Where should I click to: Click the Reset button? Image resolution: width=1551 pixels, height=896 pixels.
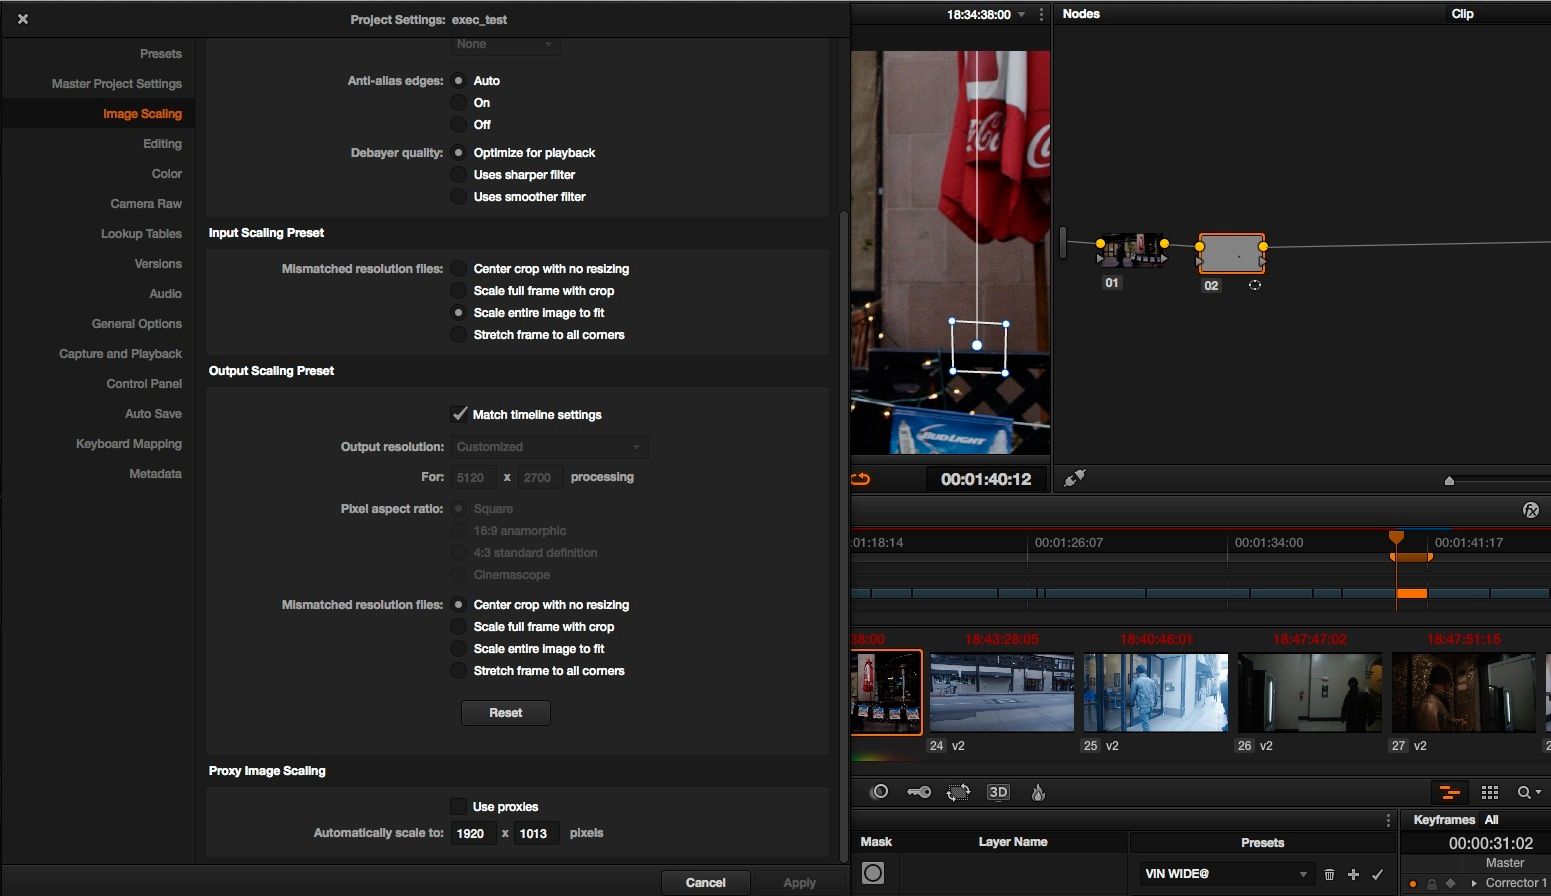(x=505, y=713)
